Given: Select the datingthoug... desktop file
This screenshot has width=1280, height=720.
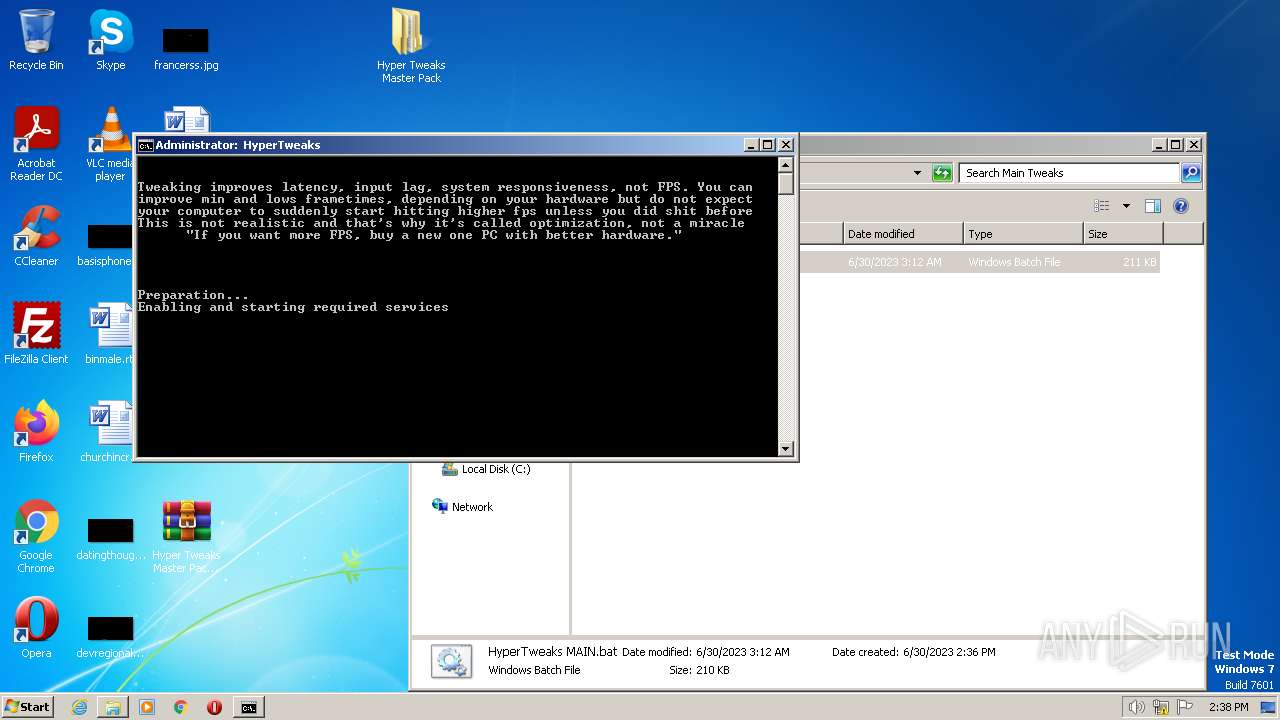Looking at the screenshot, I should (110, 540).
